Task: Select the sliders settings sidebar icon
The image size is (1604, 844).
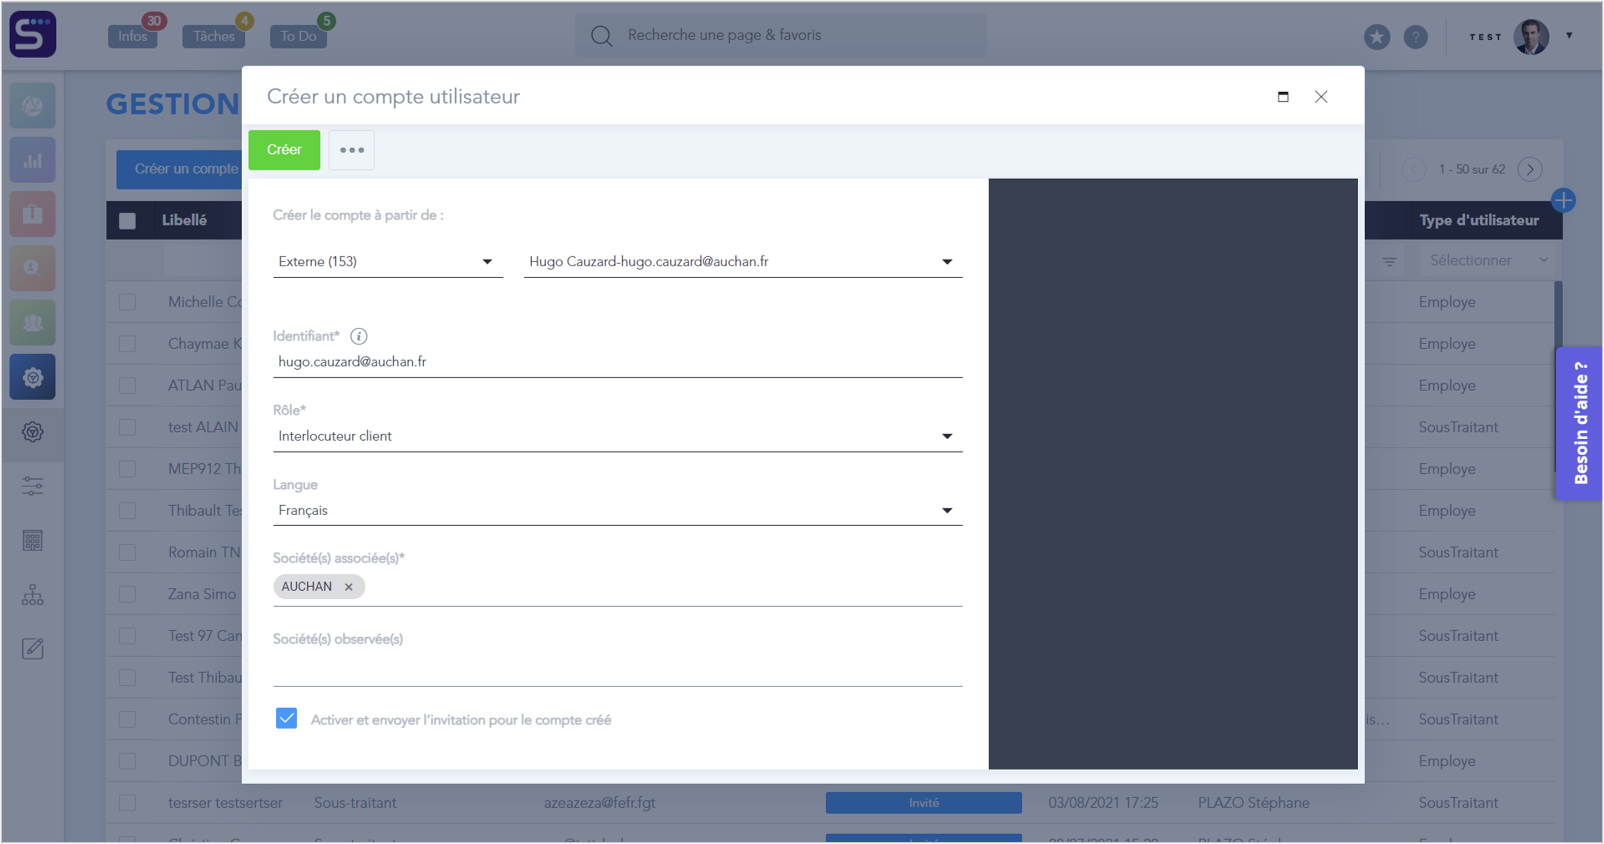Action: pos(33,486)
